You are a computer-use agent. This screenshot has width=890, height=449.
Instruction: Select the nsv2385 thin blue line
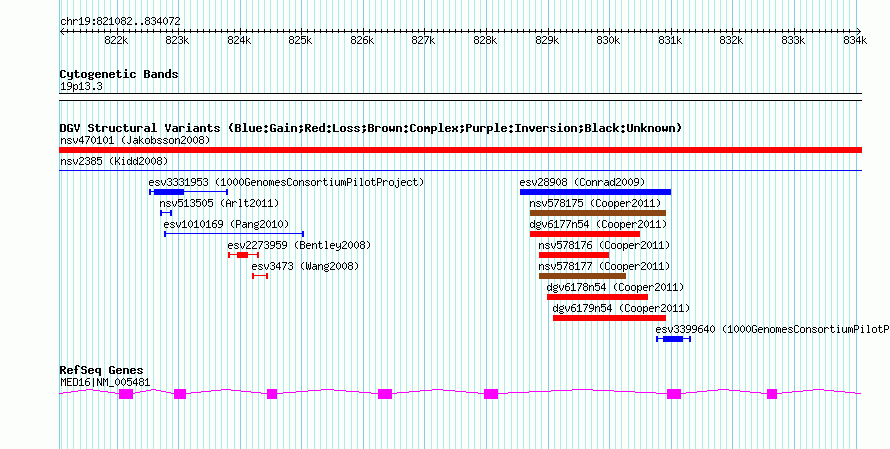(x=460, y=170)
